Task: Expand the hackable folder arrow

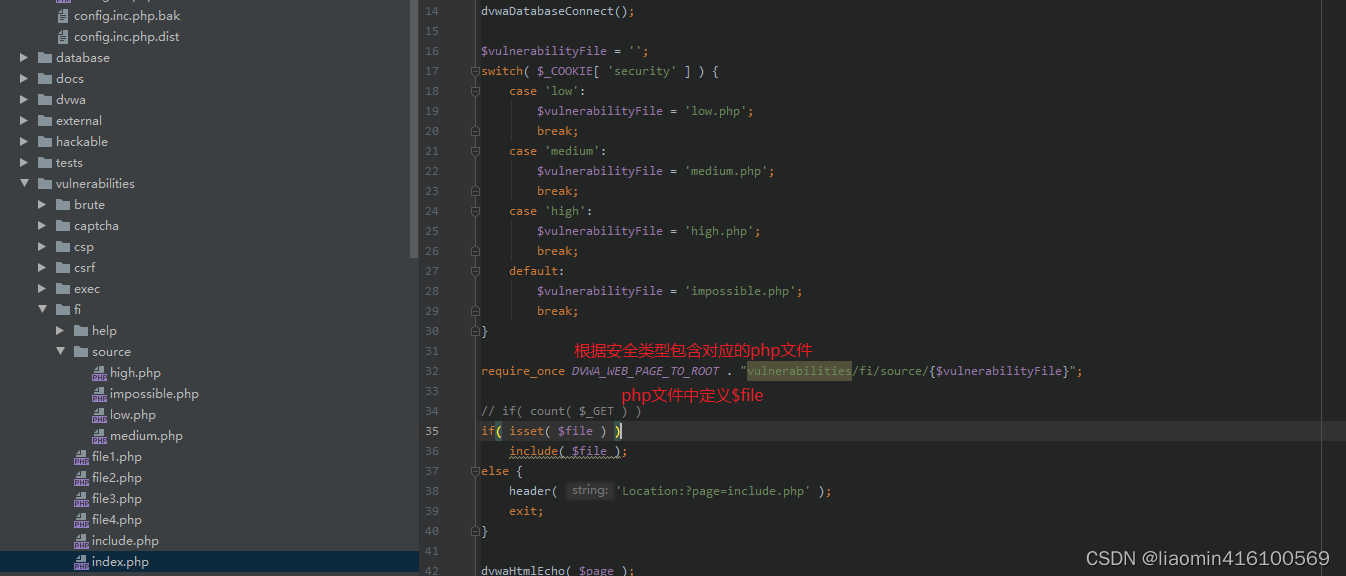Action: click(x=24, y=142)
